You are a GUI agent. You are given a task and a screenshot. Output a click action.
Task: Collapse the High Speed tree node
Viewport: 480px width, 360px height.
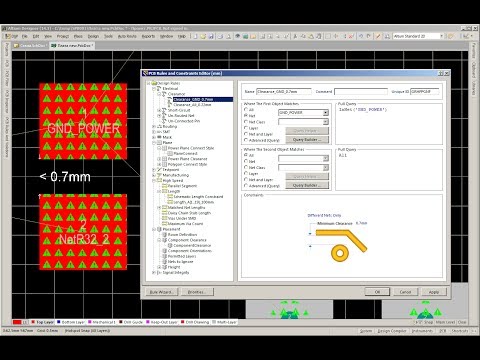(154, 180)
